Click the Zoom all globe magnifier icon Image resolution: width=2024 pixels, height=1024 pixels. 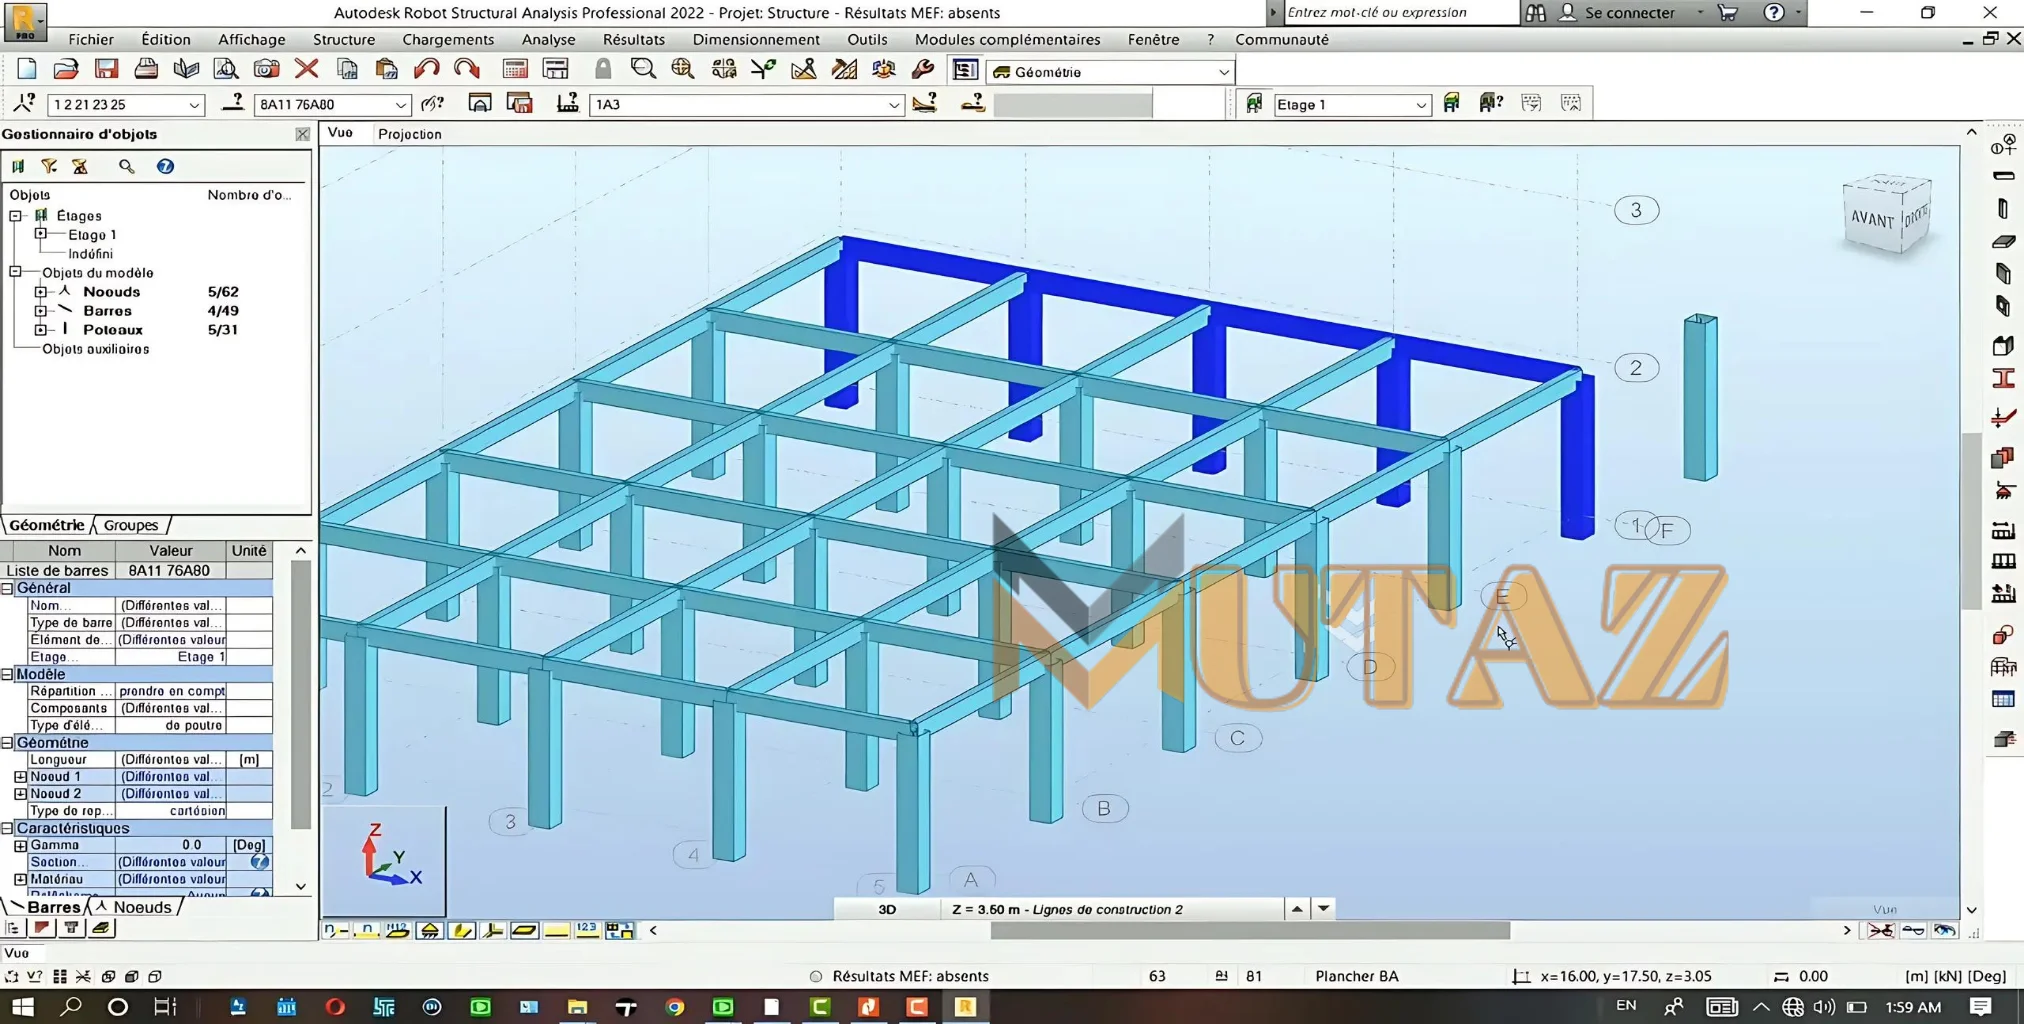click(x=683, y=69)
